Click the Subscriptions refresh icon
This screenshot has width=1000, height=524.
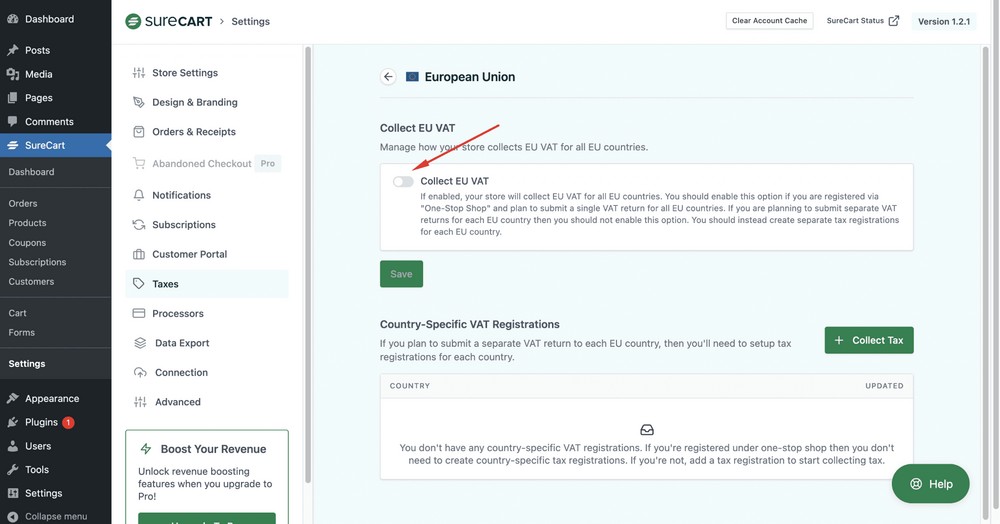click(x=138, y=224)
